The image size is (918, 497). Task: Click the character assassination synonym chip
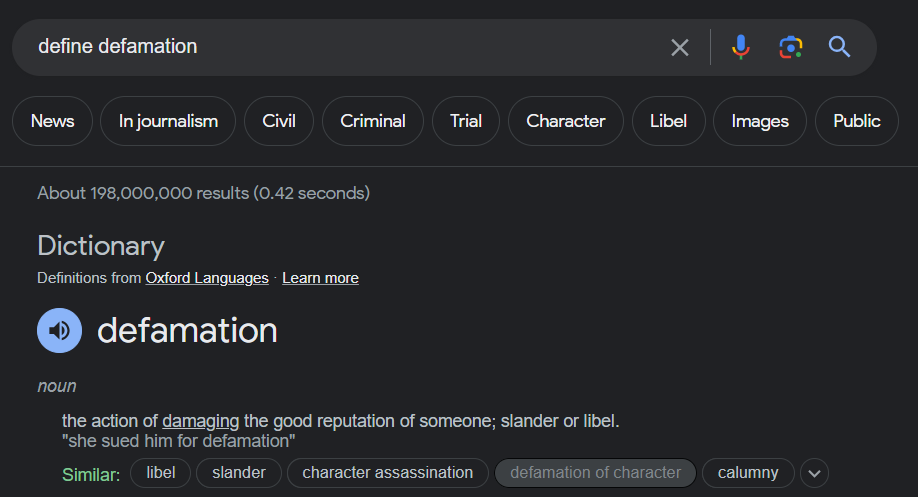pos(388,473)
